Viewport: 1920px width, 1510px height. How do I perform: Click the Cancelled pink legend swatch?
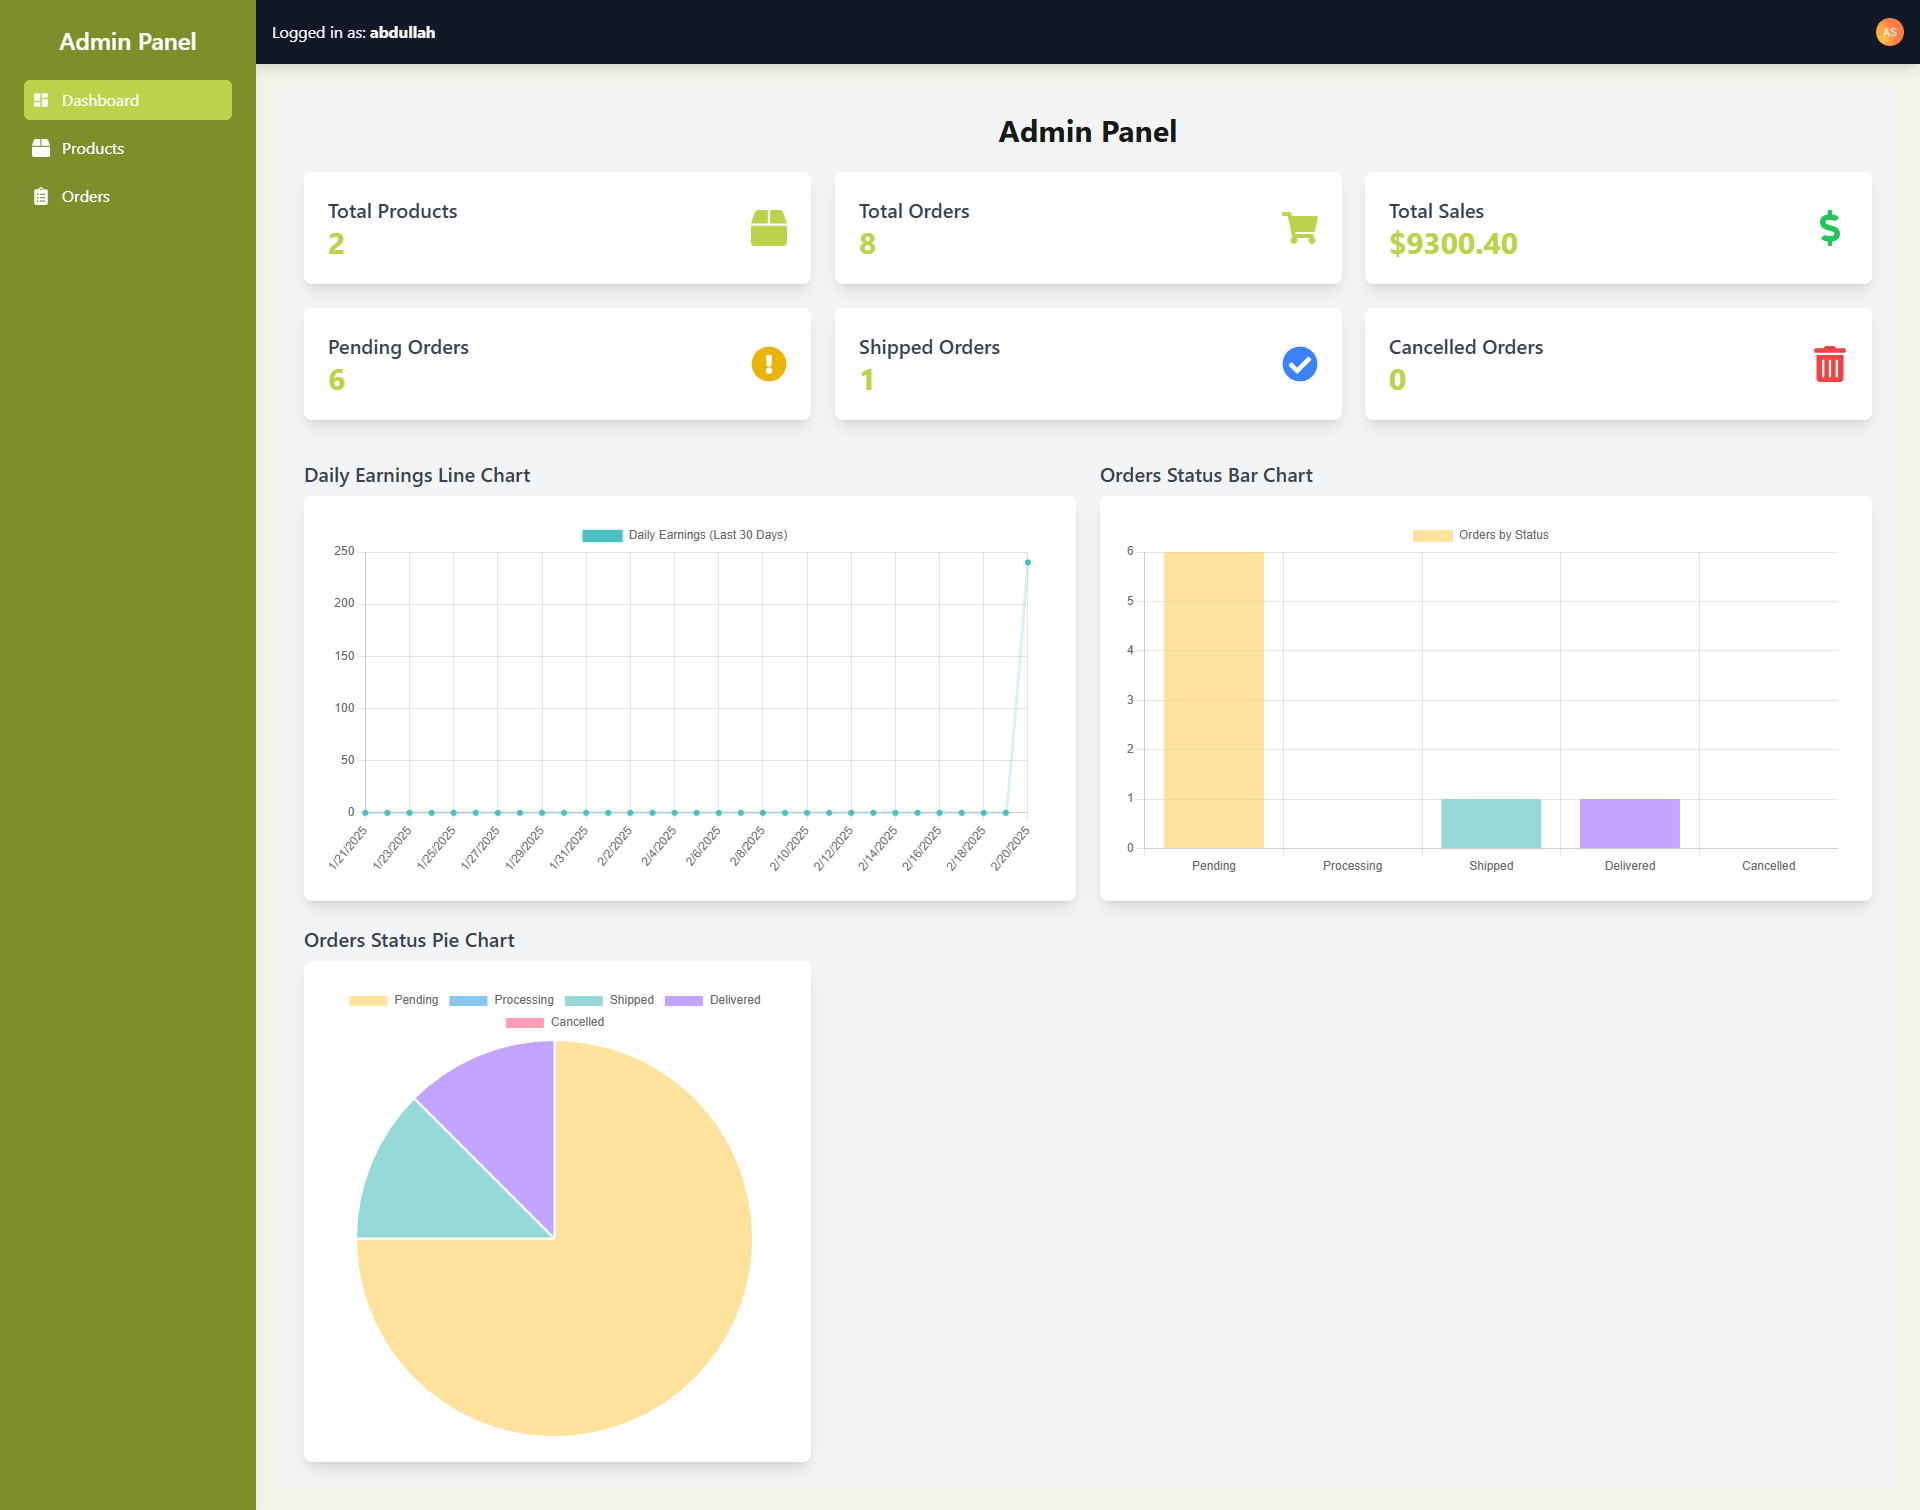[525, 1022]
